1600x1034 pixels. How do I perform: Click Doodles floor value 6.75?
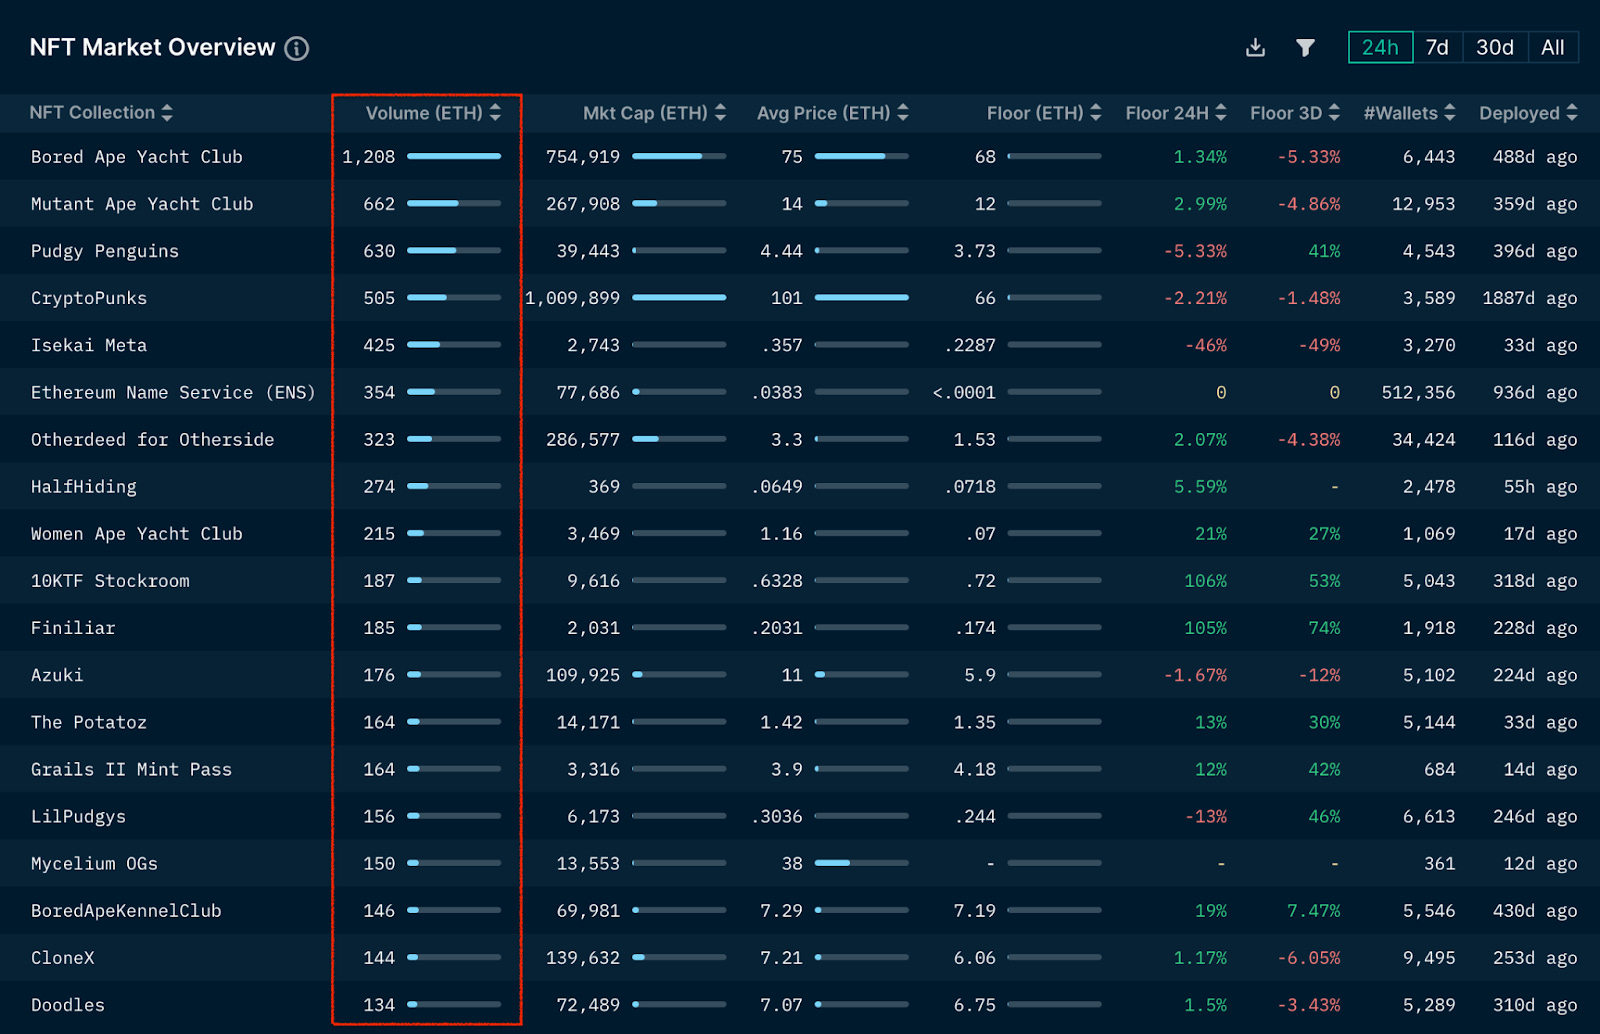click(x=975, y=1005)
